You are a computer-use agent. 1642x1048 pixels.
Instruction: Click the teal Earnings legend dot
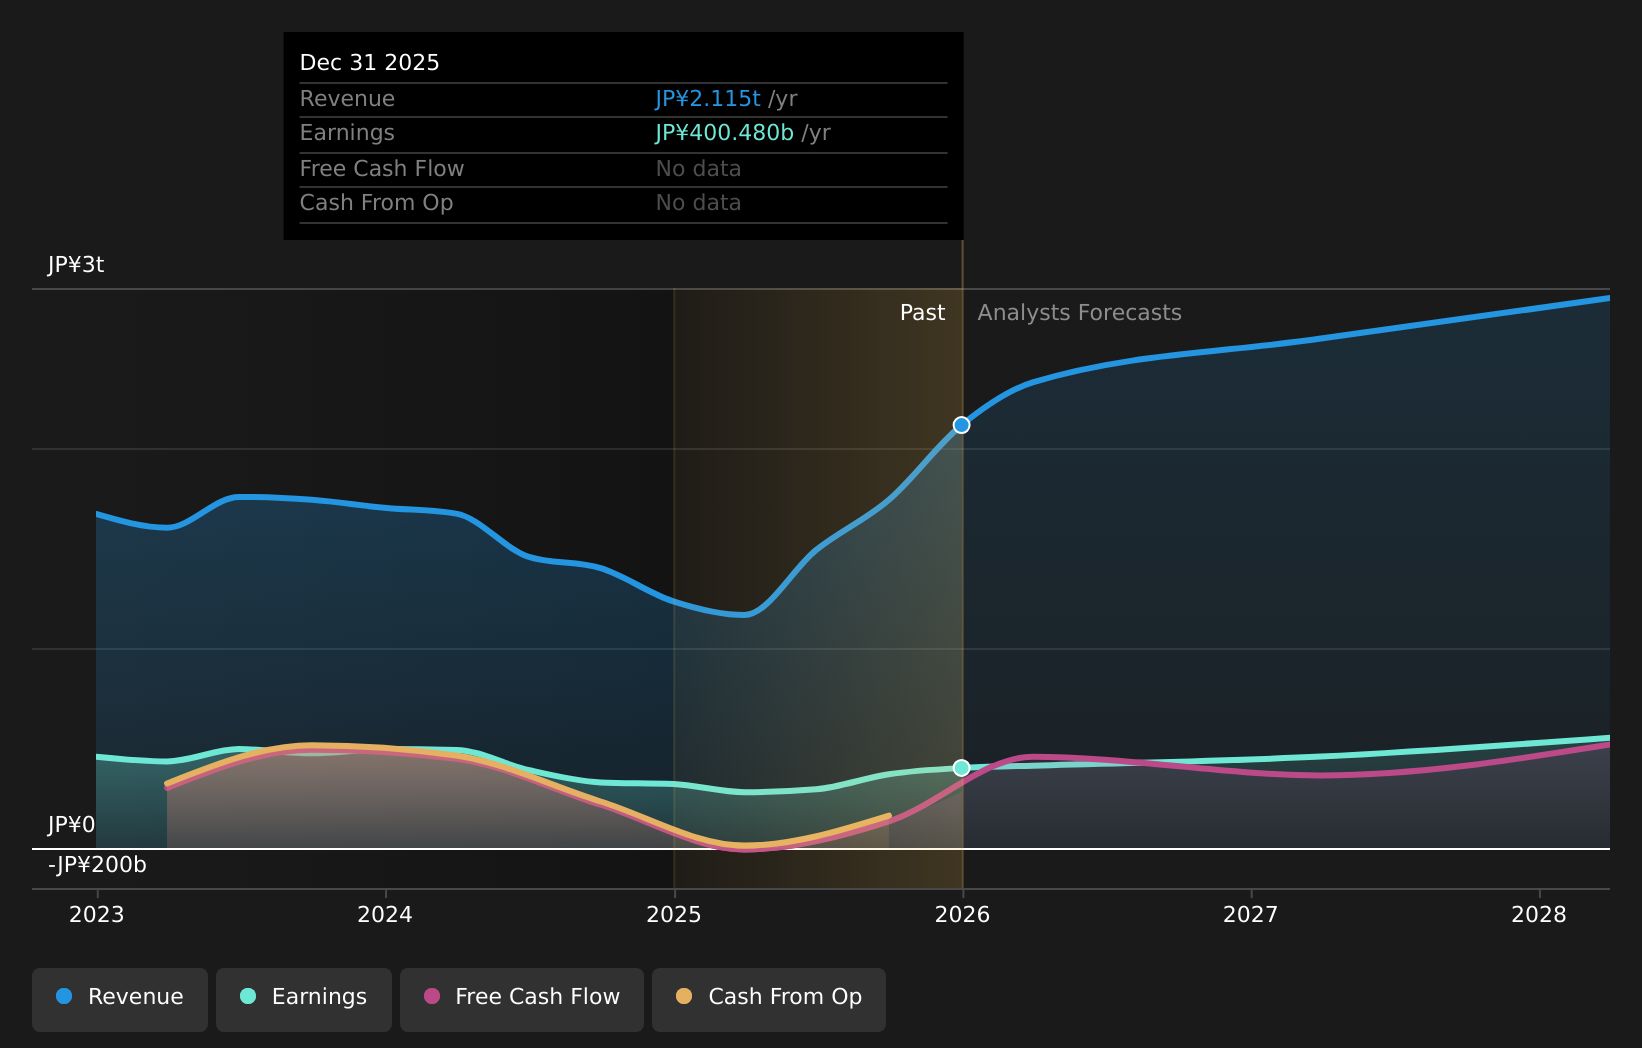(248, 997)
